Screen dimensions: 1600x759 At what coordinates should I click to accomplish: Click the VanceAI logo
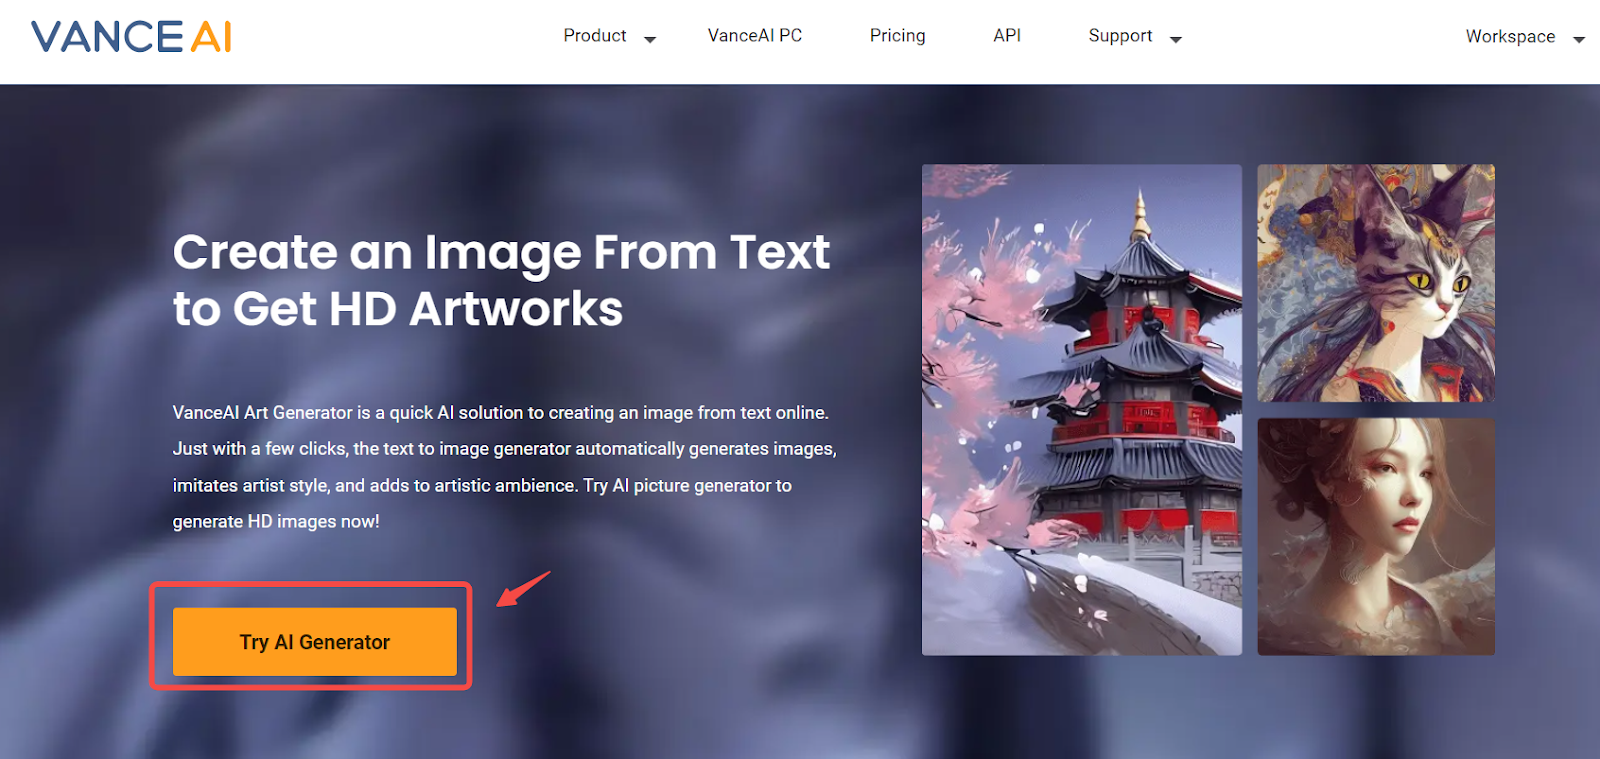pos(131,37)
